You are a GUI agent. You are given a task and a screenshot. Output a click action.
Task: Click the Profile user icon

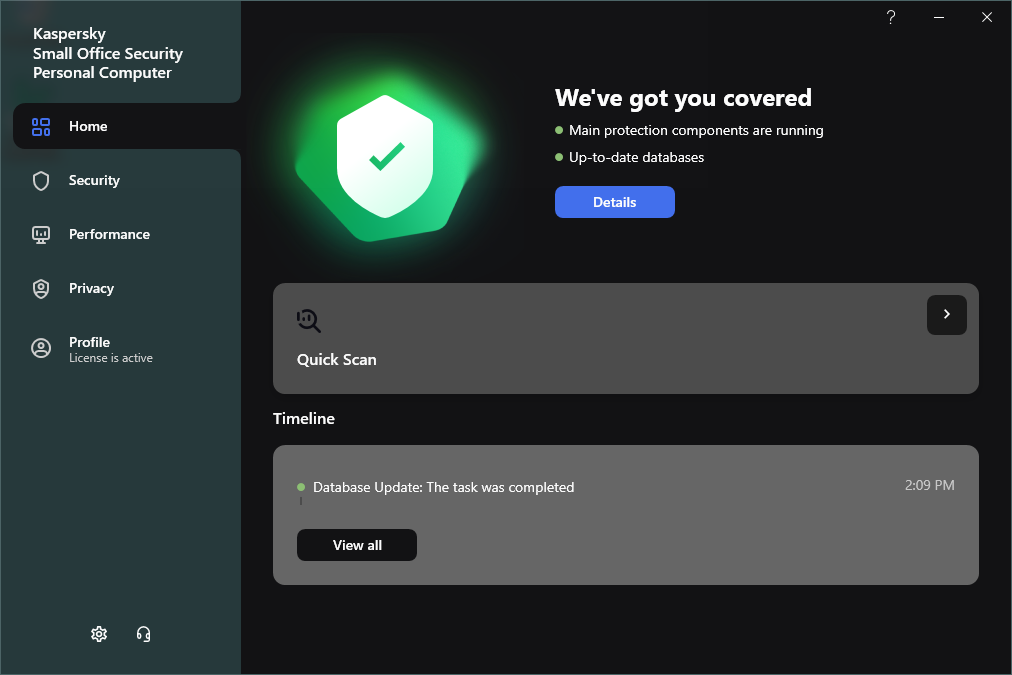point(41,348)
